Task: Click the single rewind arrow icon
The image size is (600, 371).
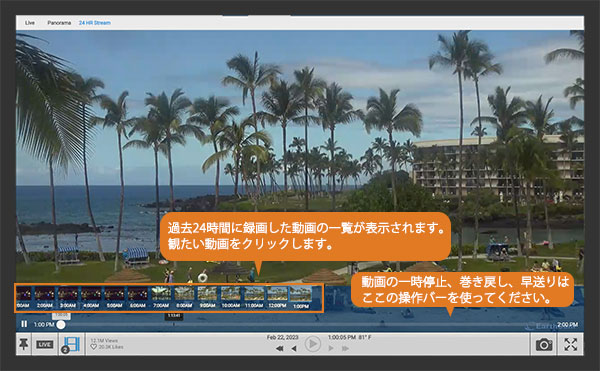Action: [294, 348]
